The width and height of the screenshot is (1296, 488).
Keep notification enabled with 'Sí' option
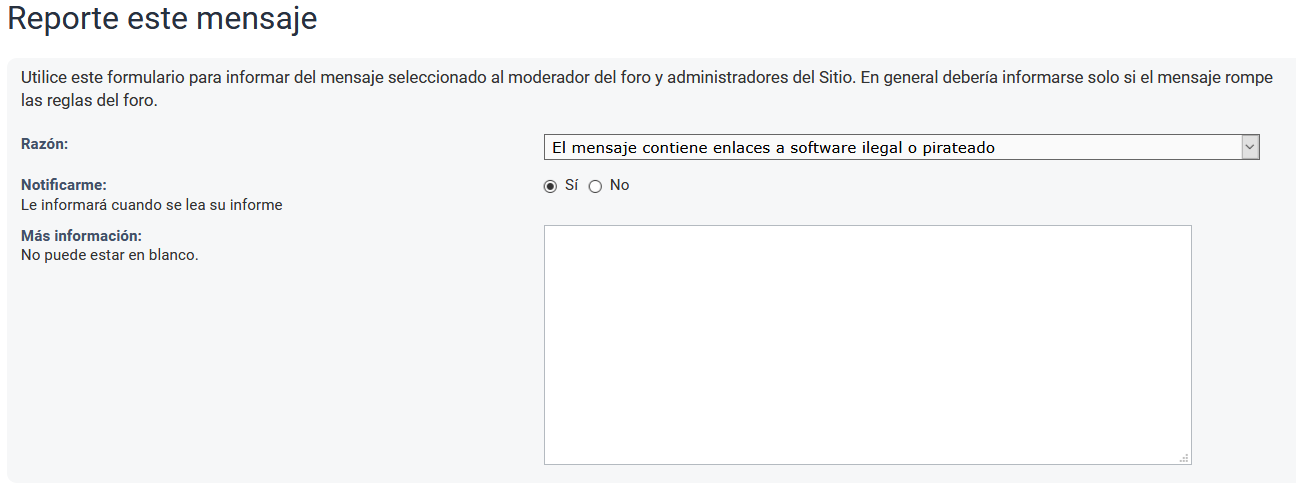pyautogui.click(x=550, y=186)
